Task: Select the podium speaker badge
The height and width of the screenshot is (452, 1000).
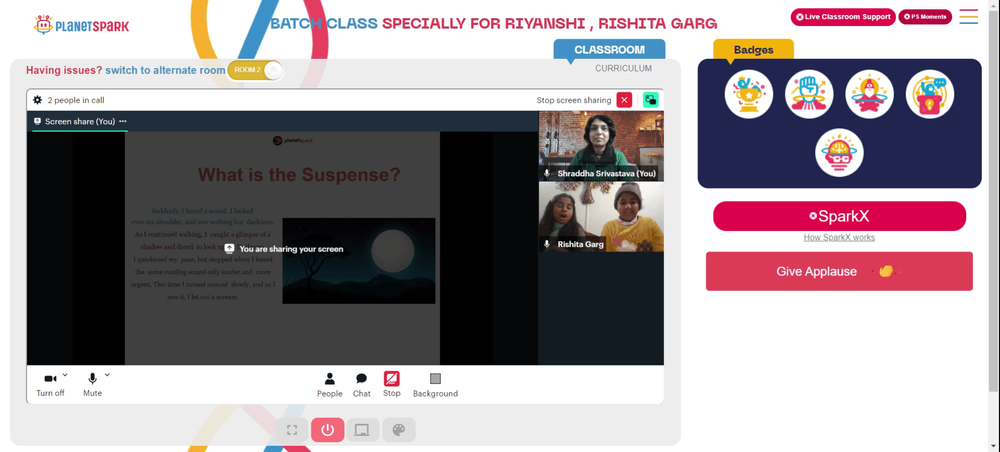Action: [930, 94]
